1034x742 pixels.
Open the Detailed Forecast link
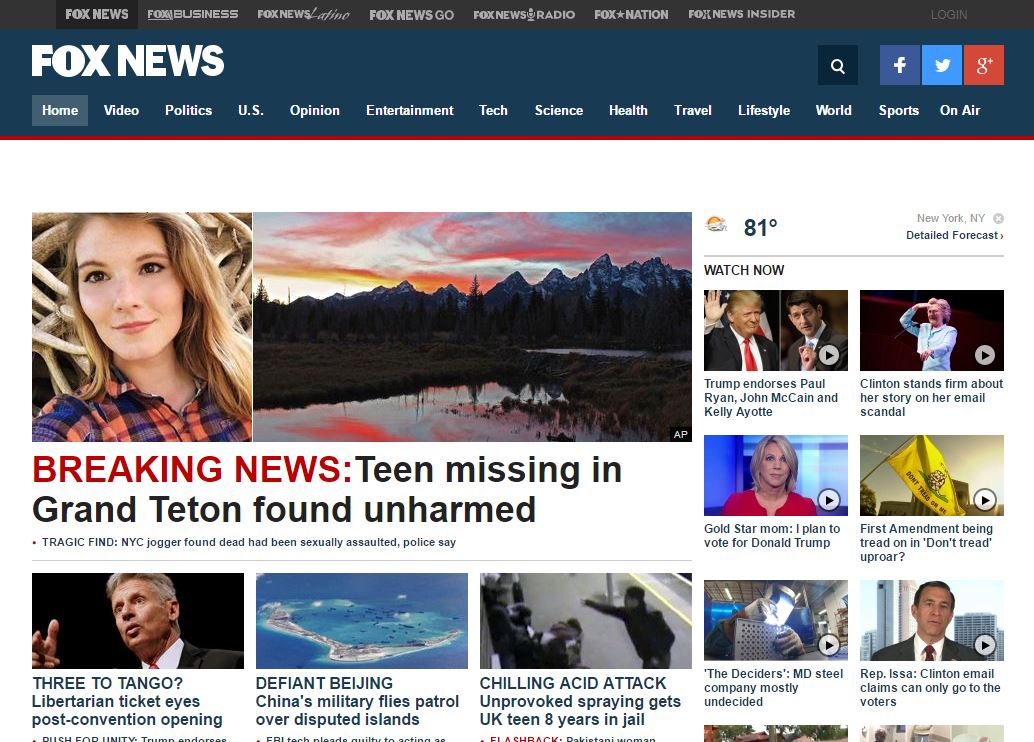coord(955,235)
